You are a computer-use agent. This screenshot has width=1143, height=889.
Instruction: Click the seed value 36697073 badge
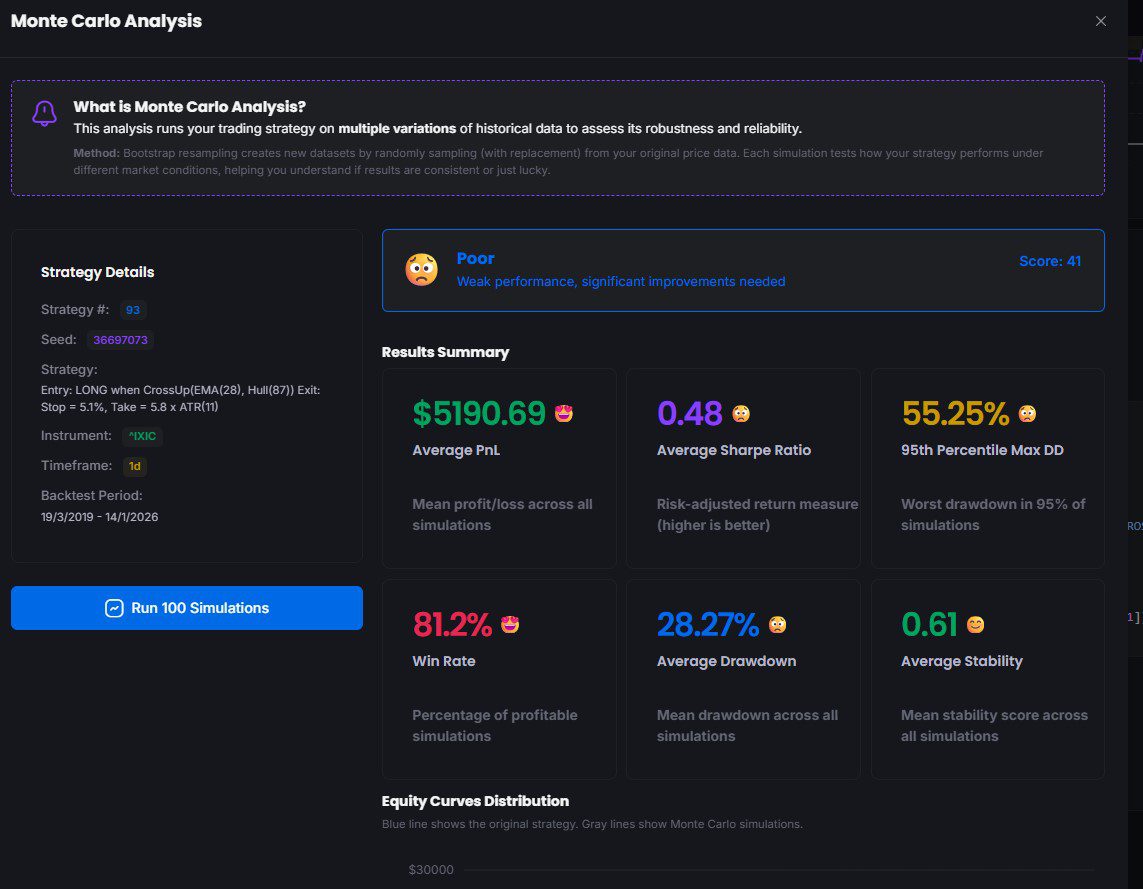[x=120, y=340]
